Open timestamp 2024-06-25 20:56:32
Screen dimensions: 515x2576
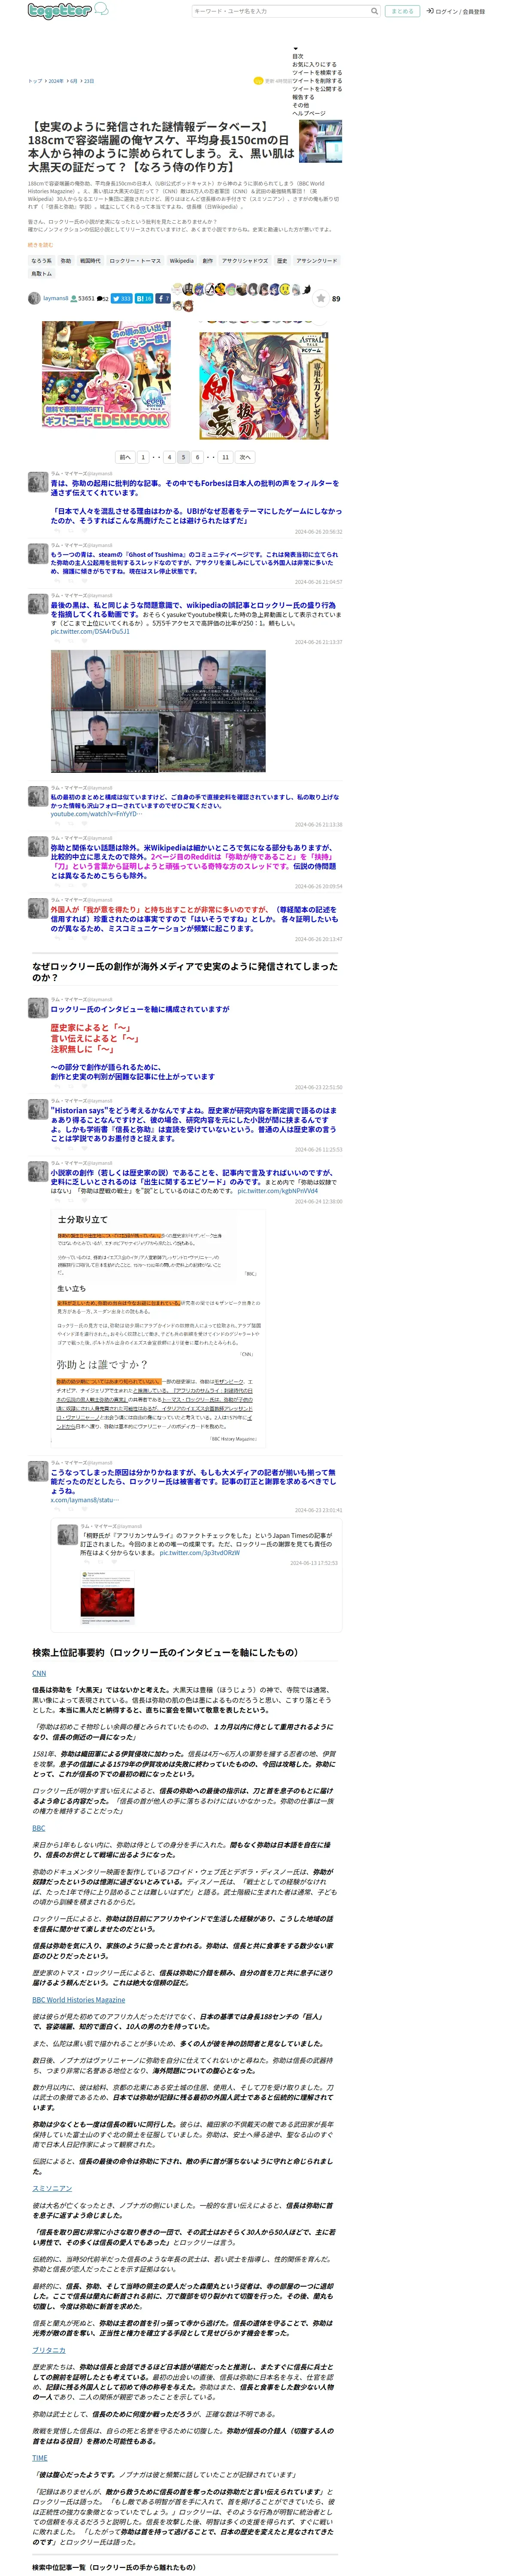[318, 532]
